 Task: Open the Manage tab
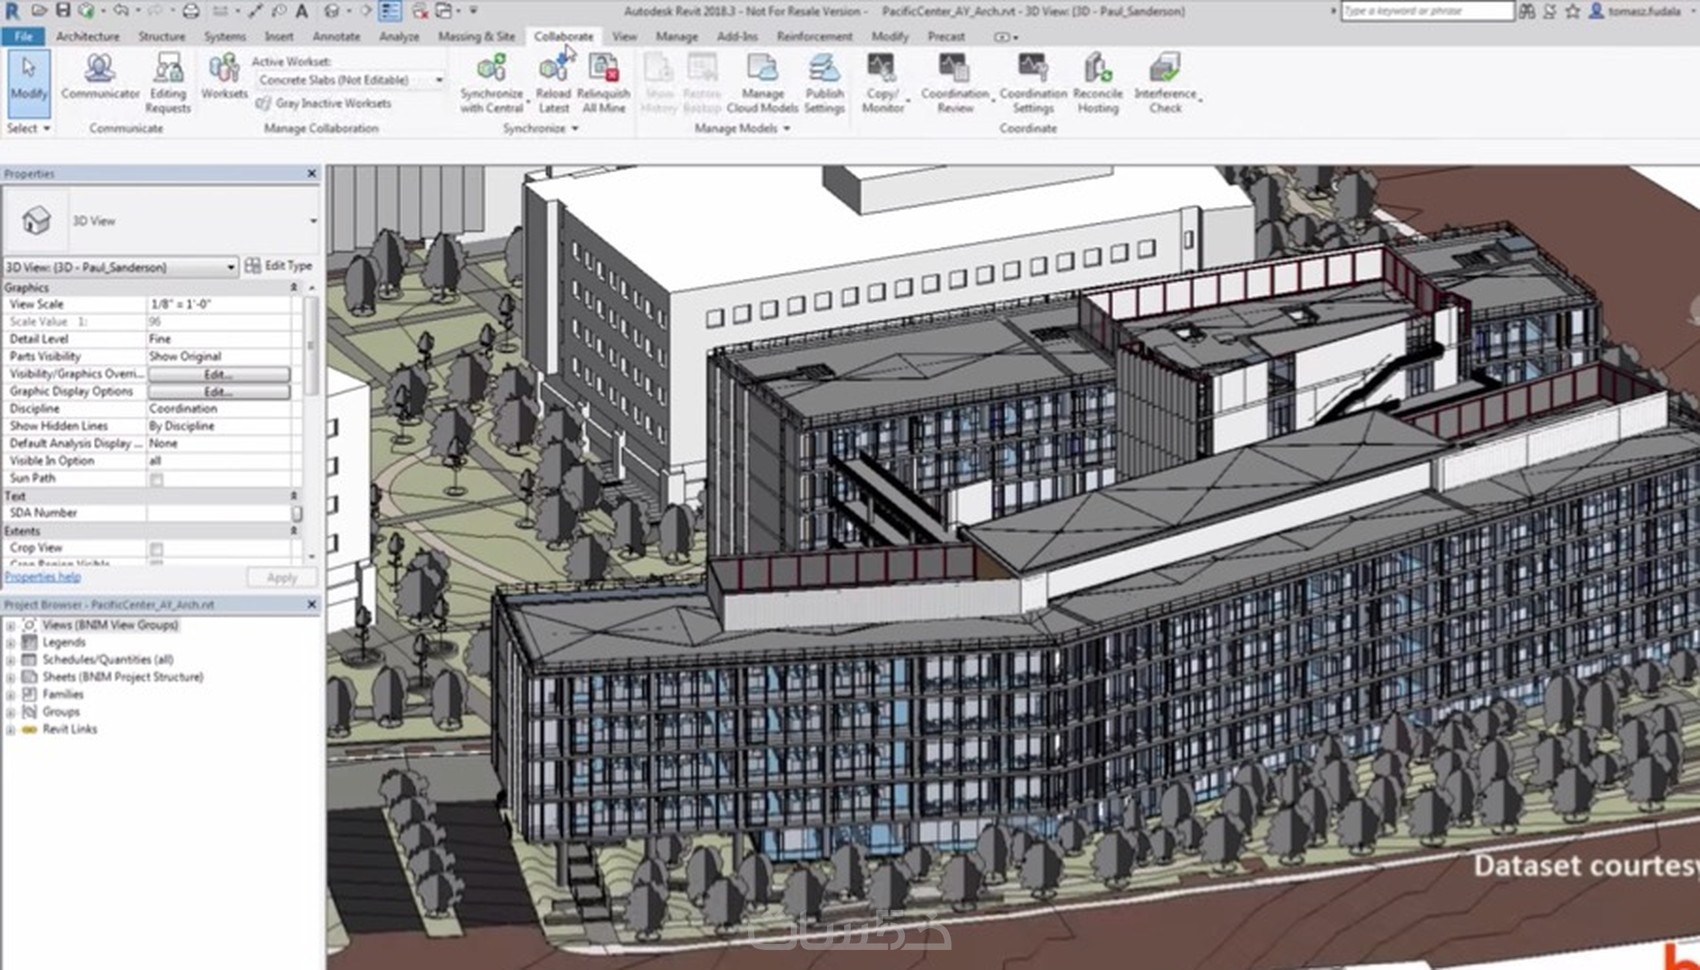tap(676, 36)
